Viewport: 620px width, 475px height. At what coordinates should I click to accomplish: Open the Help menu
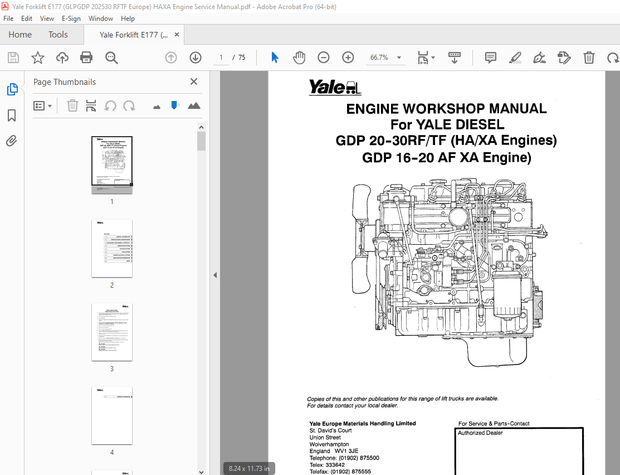127,19
